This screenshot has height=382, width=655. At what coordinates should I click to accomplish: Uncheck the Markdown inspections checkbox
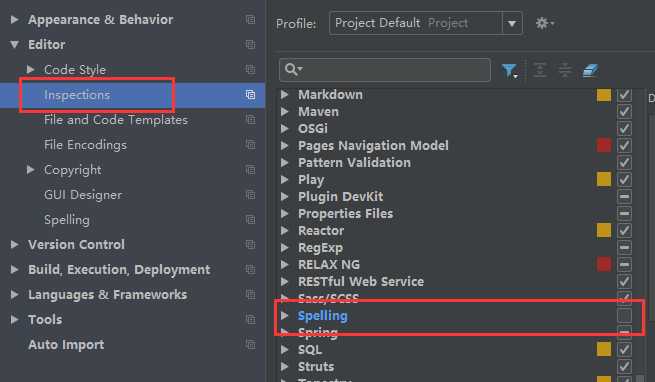pyautogui.click(x=625, y=95)
